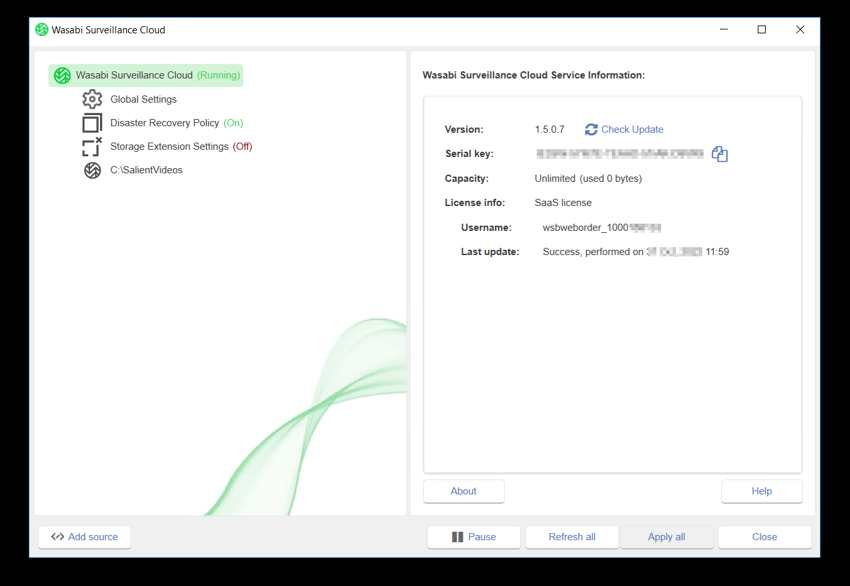Click the Unlimited capacity value
The image size is (850, 586).
pos(588,178)
